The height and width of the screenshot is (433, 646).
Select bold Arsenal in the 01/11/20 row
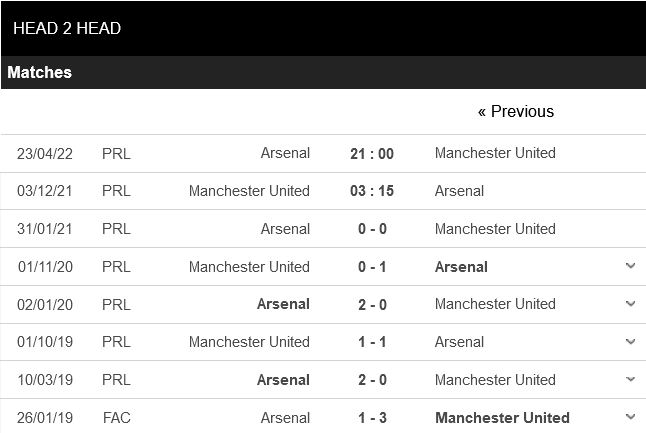(461, 267)
